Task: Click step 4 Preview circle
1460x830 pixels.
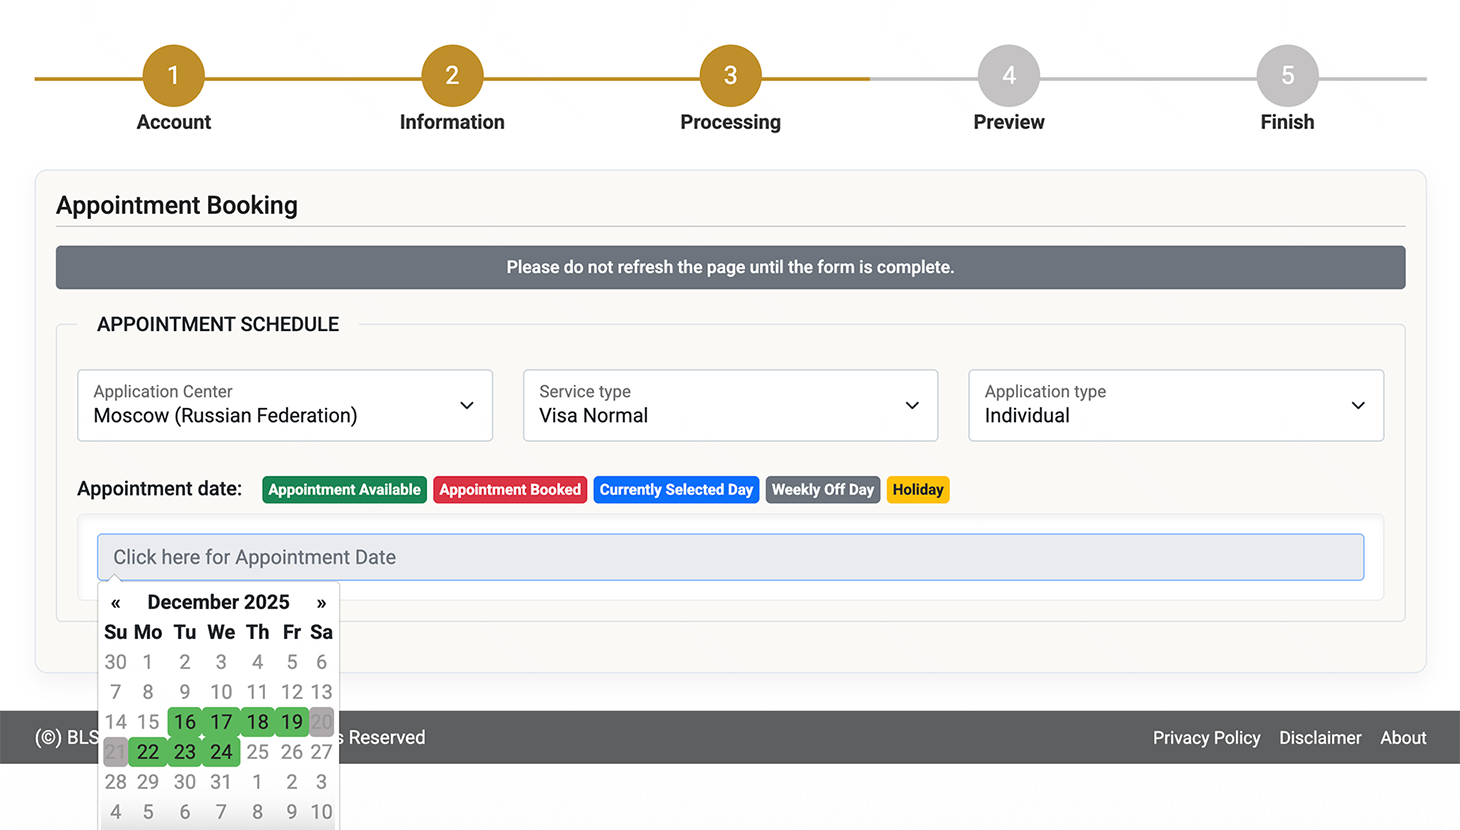Action: 1008,76
